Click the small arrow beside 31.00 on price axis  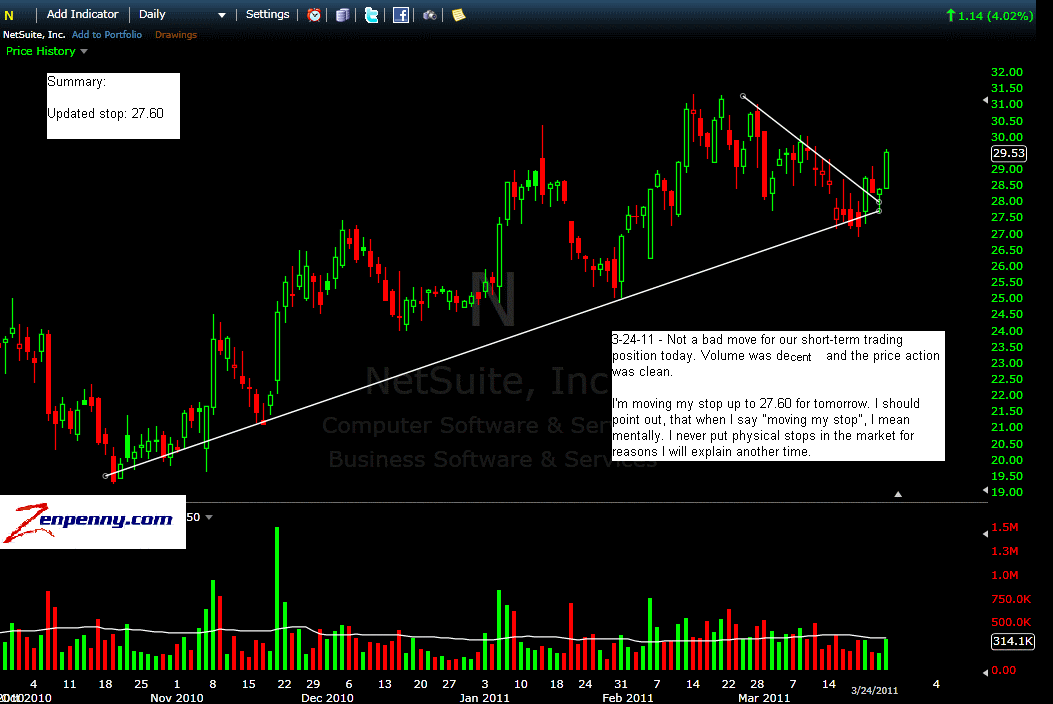[985, 101]
